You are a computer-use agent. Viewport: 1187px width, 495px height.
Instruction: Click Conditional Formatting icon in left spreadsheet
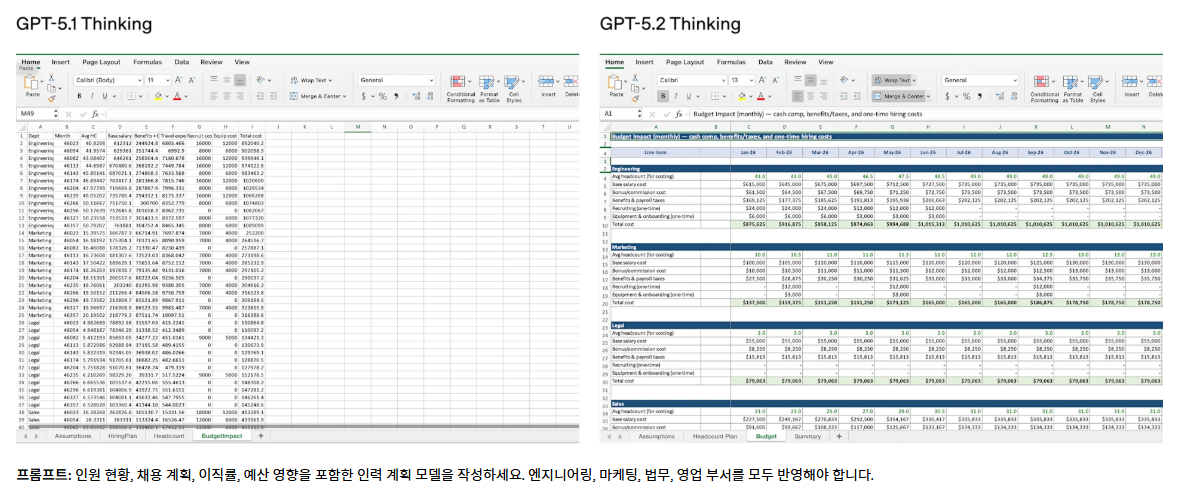pos(460,82)
